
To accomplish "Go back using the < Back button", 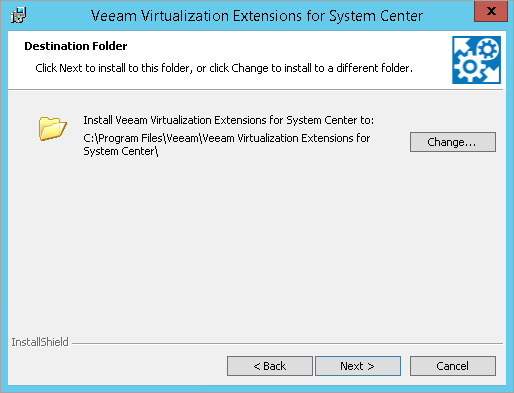I will tap(270, 366).
